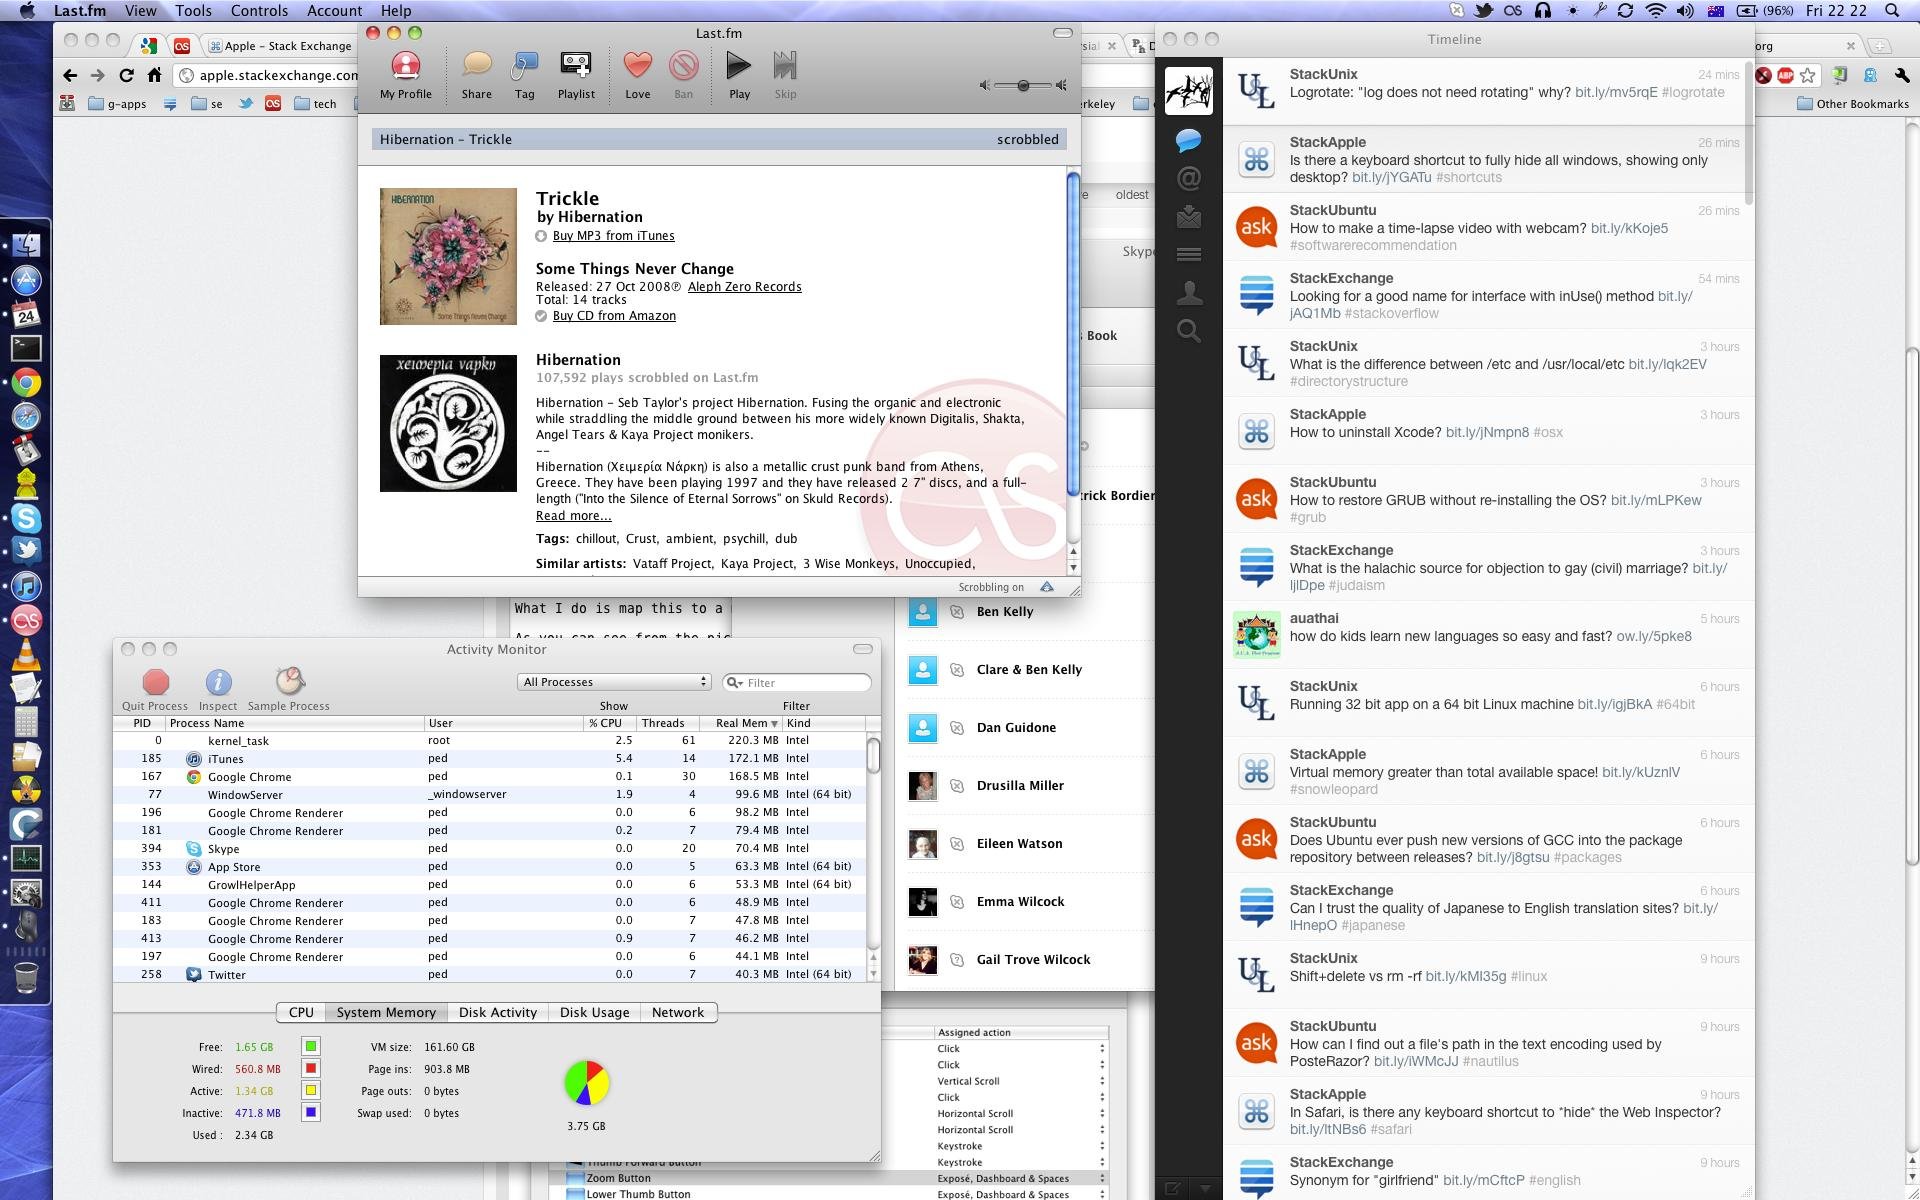
Task: Open Twitter lists icon
Action: [1188, 254]
